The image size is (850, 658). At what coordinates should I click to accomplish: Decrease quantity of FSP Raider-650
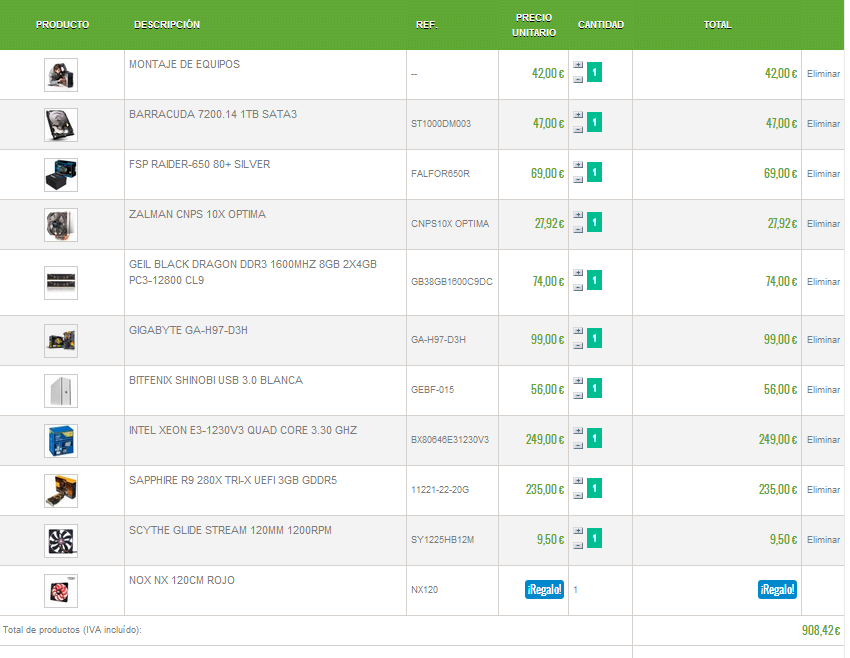point(578,179)
